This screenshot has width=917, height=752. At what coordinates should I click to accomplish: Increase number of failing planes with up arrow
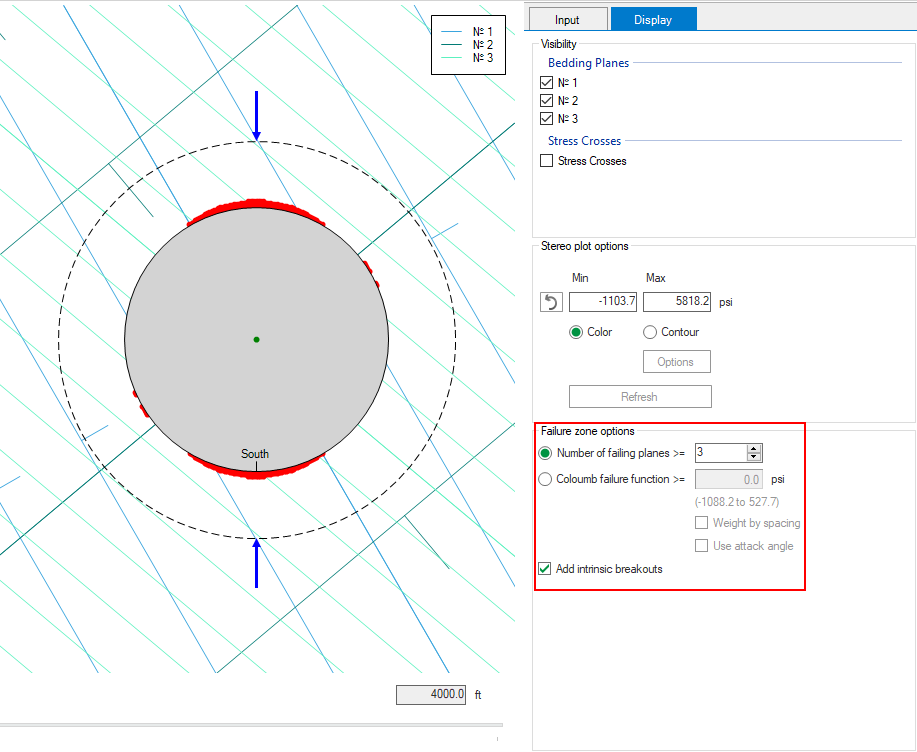(x=754, y=448)
